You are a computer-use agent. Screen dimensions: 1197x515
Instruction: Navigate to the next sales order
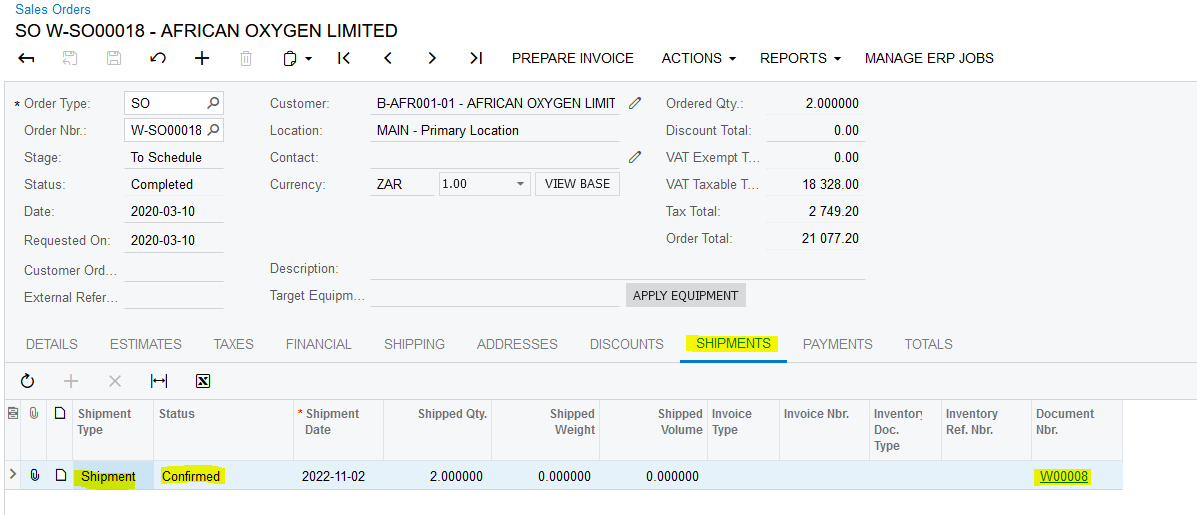click(x=432, y=58)
